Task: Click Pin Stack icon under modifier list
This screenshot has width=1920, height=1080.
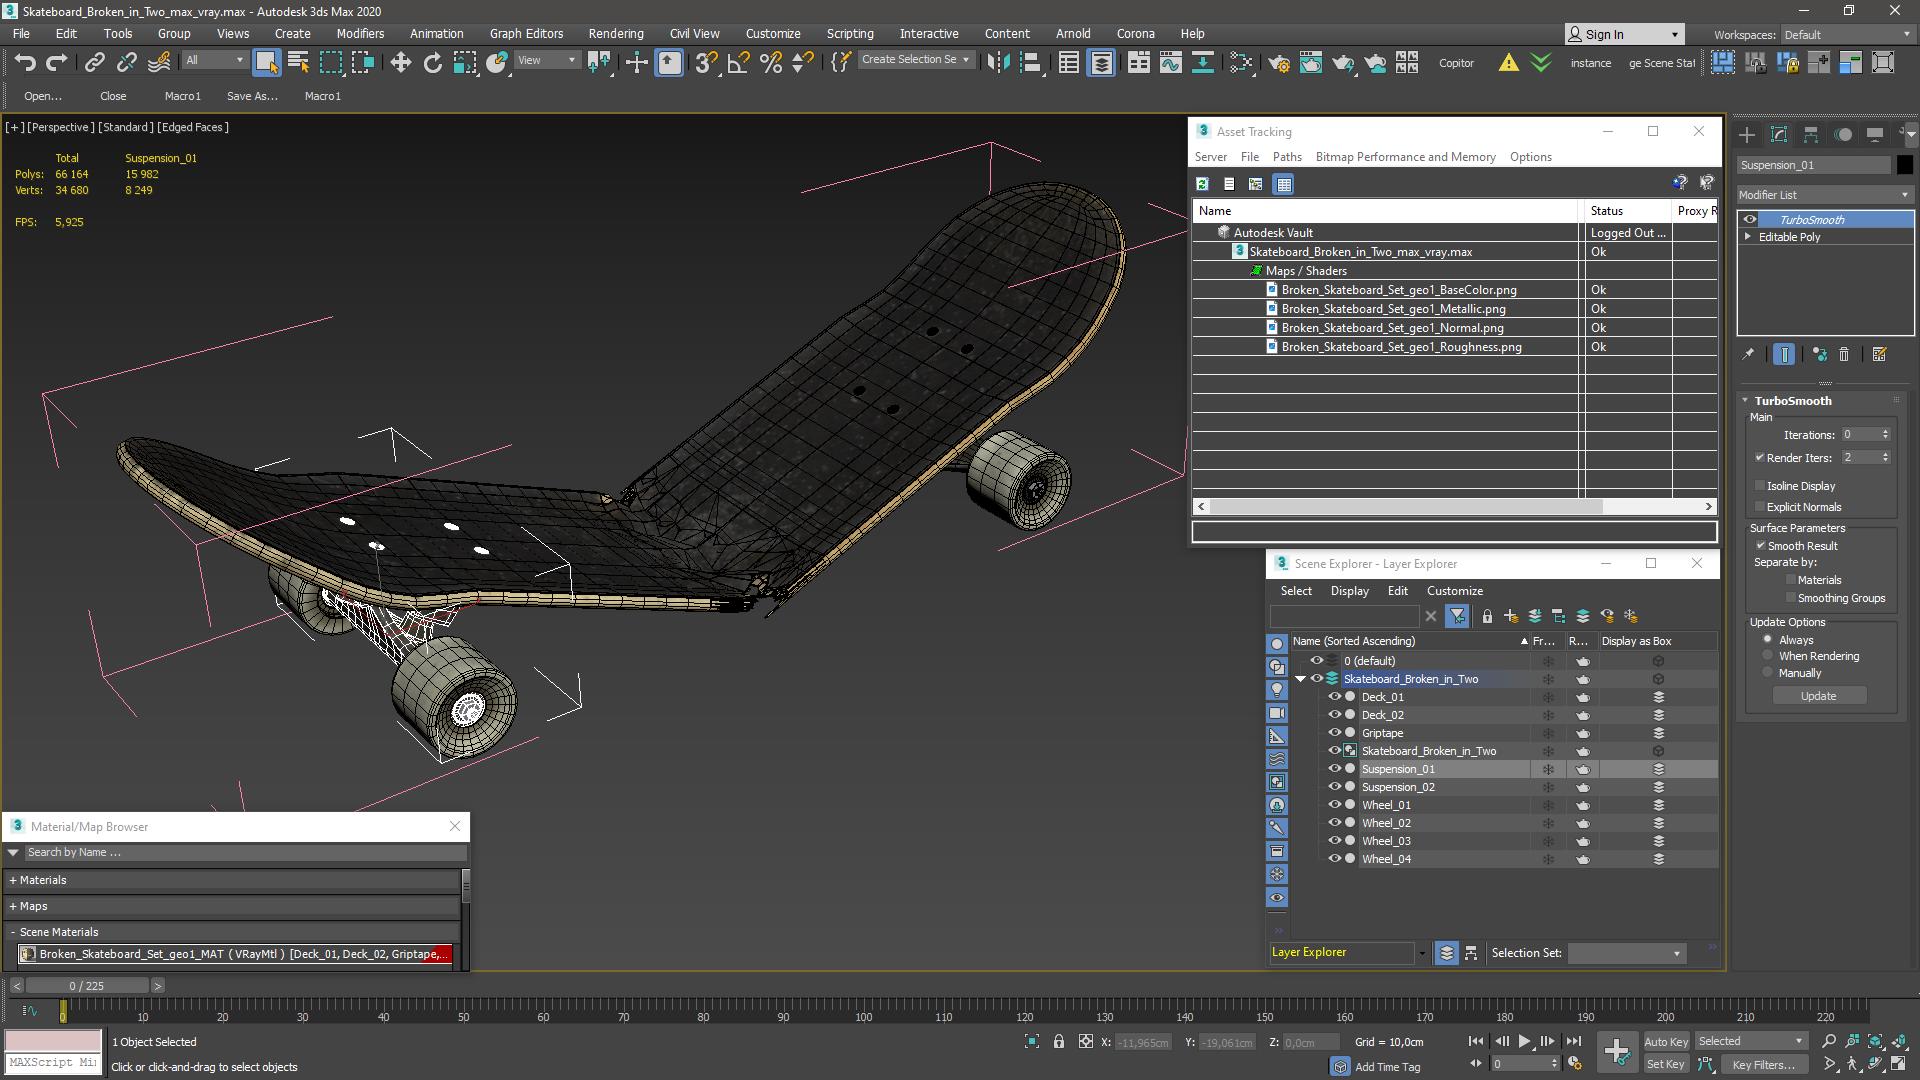Action: pos(1747,354)
